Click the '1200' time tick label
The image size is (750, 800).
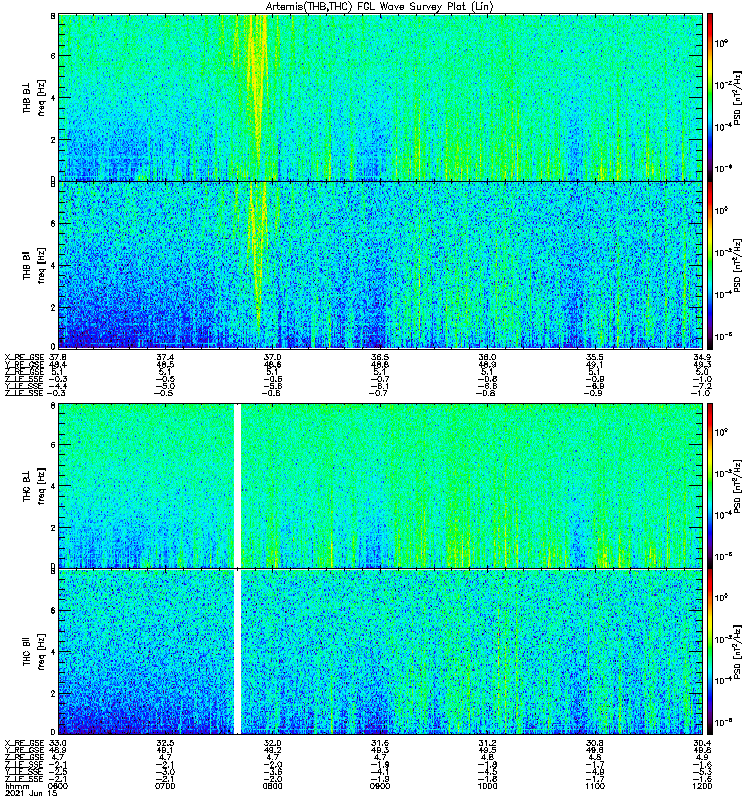tap(702, 786)
